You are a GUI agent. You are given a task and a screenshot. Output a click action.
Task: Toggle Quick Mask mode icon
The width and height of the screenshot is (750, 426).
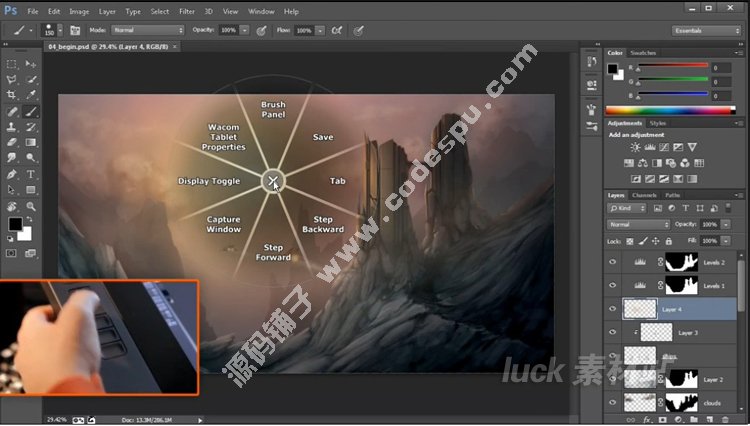click(x=11, y=253)
